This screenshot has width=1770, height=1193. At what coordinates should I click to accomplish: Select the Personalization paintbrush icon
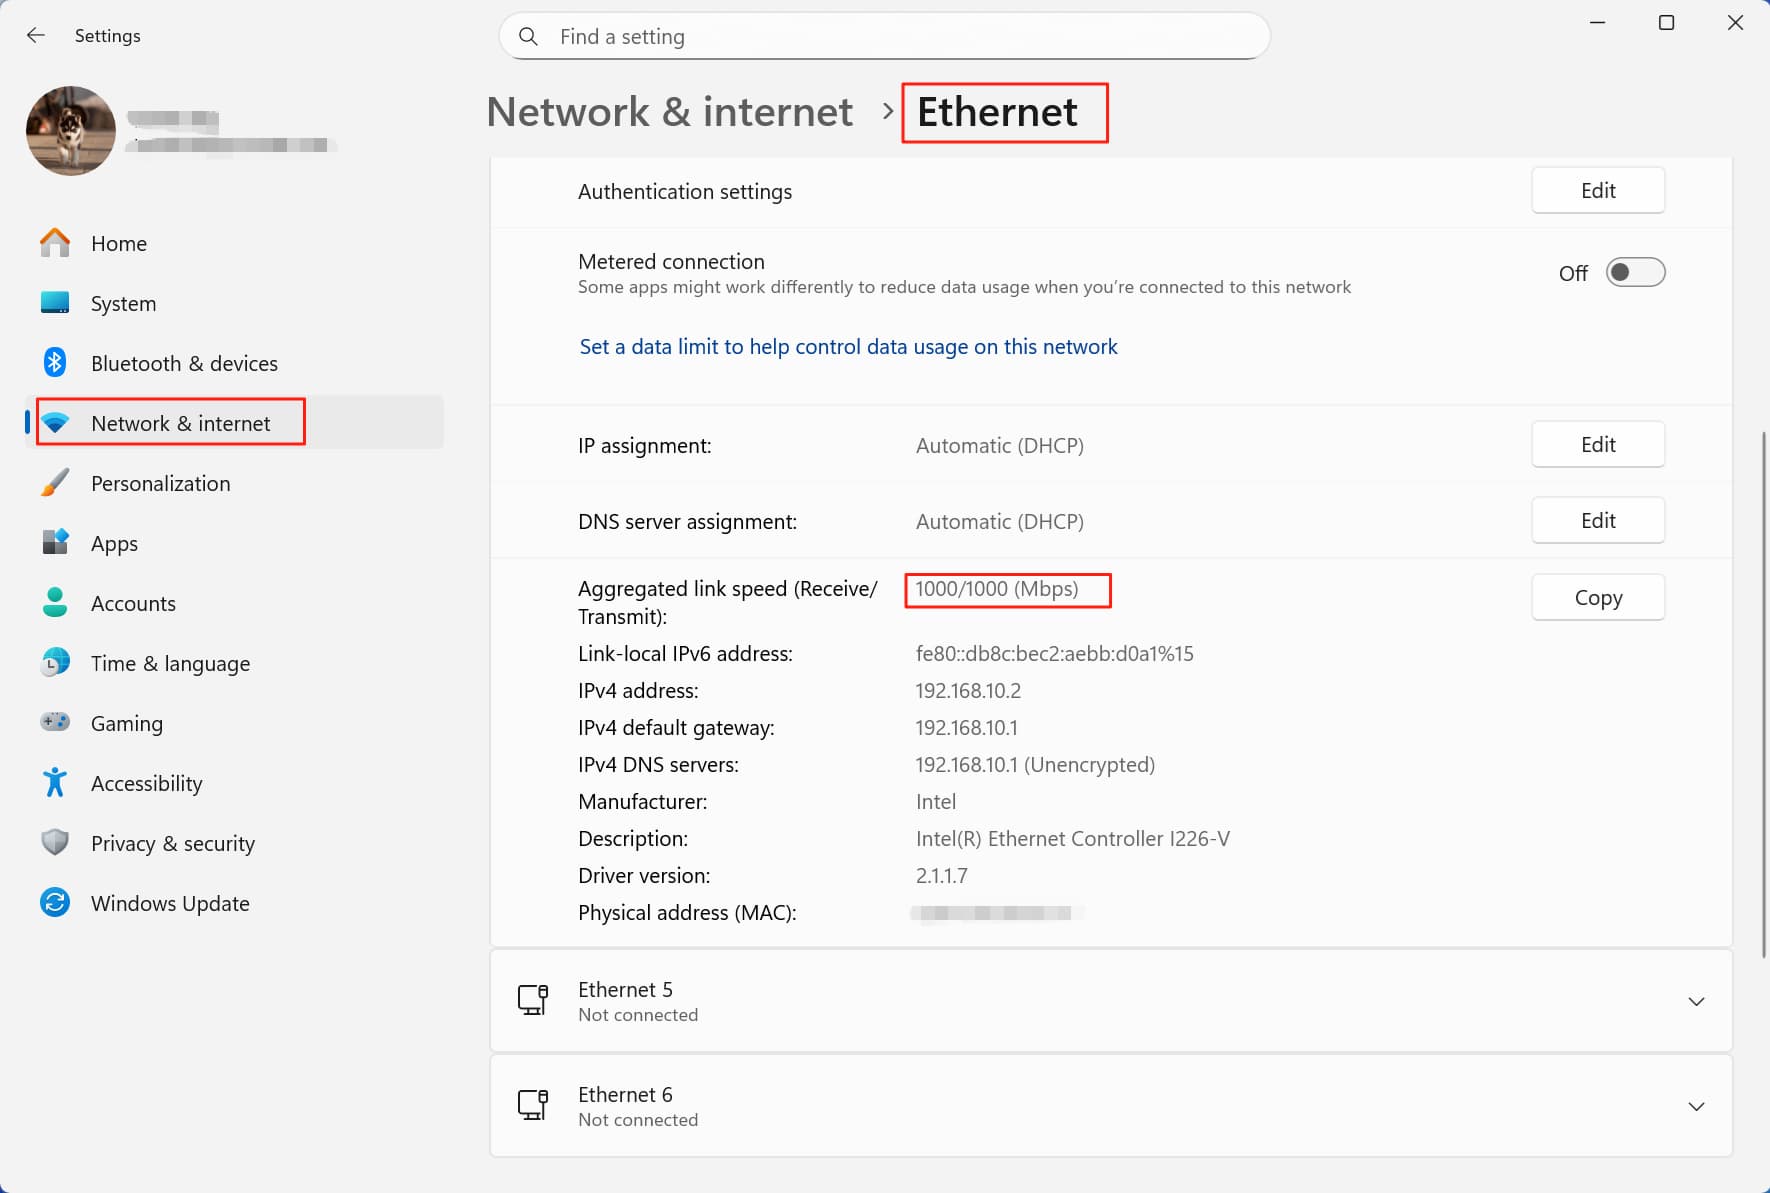point(55,483)
